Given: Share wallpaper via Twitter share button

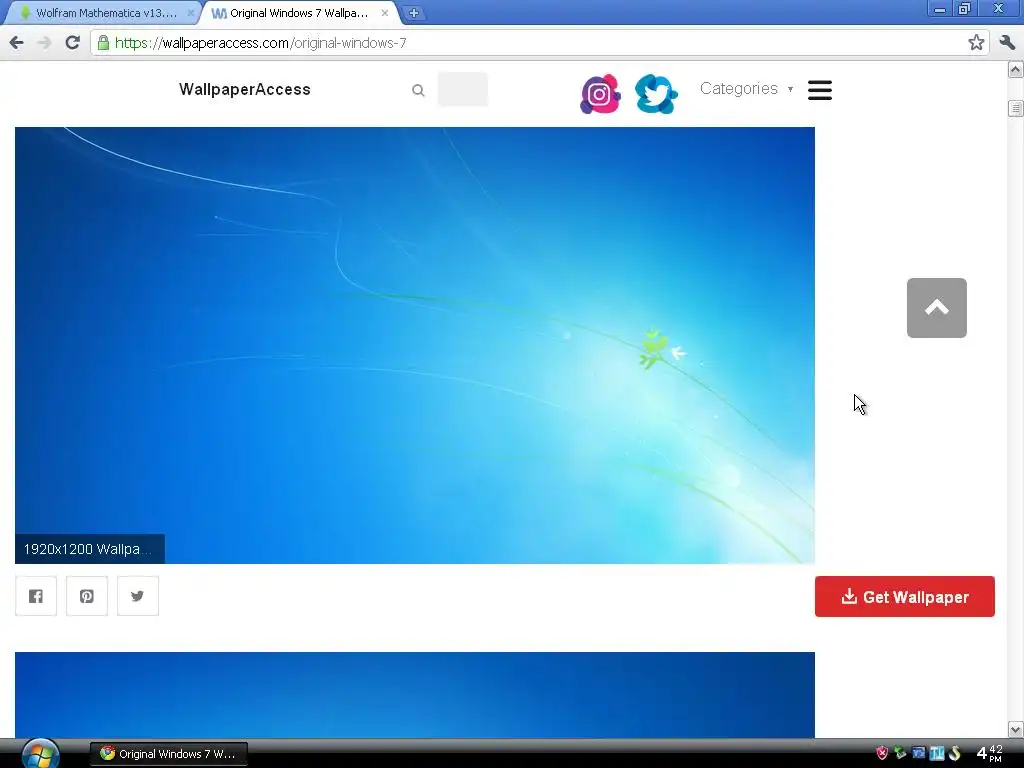Looking at the screenshot, I should pos(138,596).
